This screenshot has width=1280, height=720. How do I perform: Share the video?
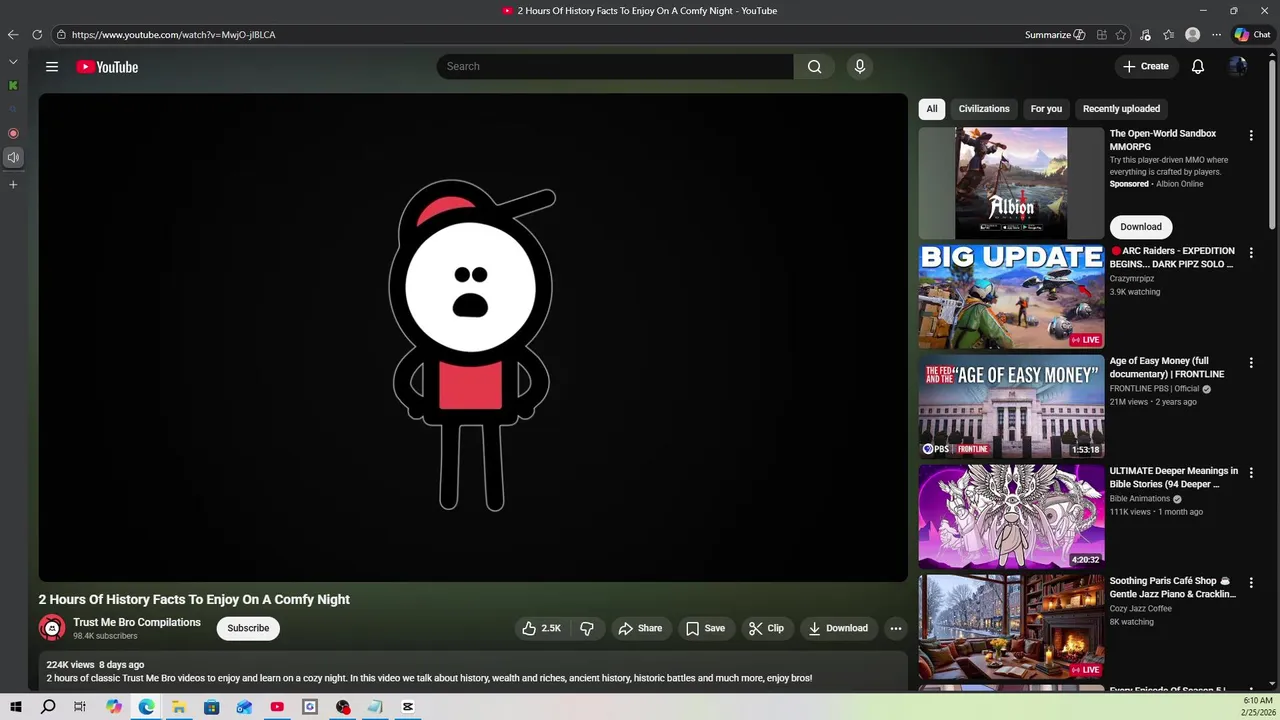[x=640, y=628]
